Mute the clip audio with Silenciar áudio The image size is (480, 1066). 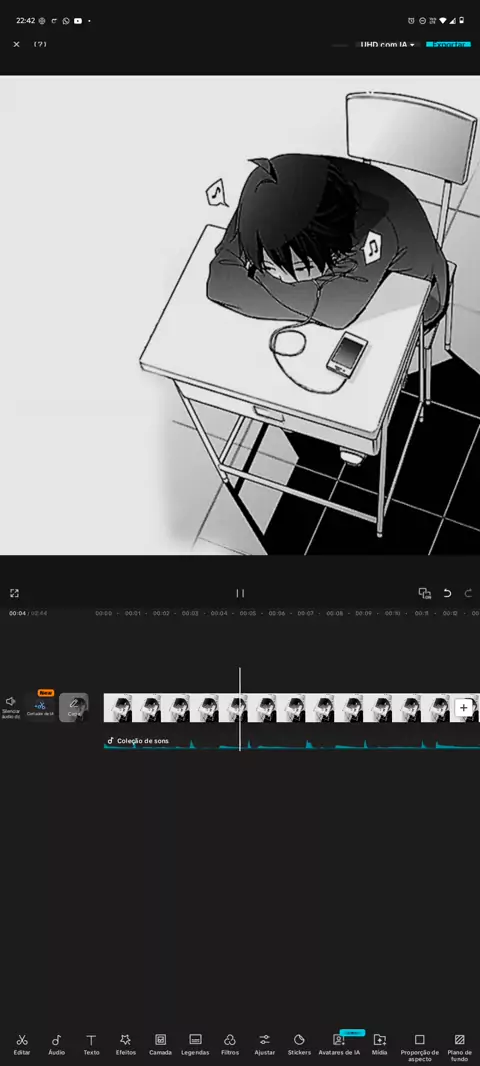click(11, 707)
